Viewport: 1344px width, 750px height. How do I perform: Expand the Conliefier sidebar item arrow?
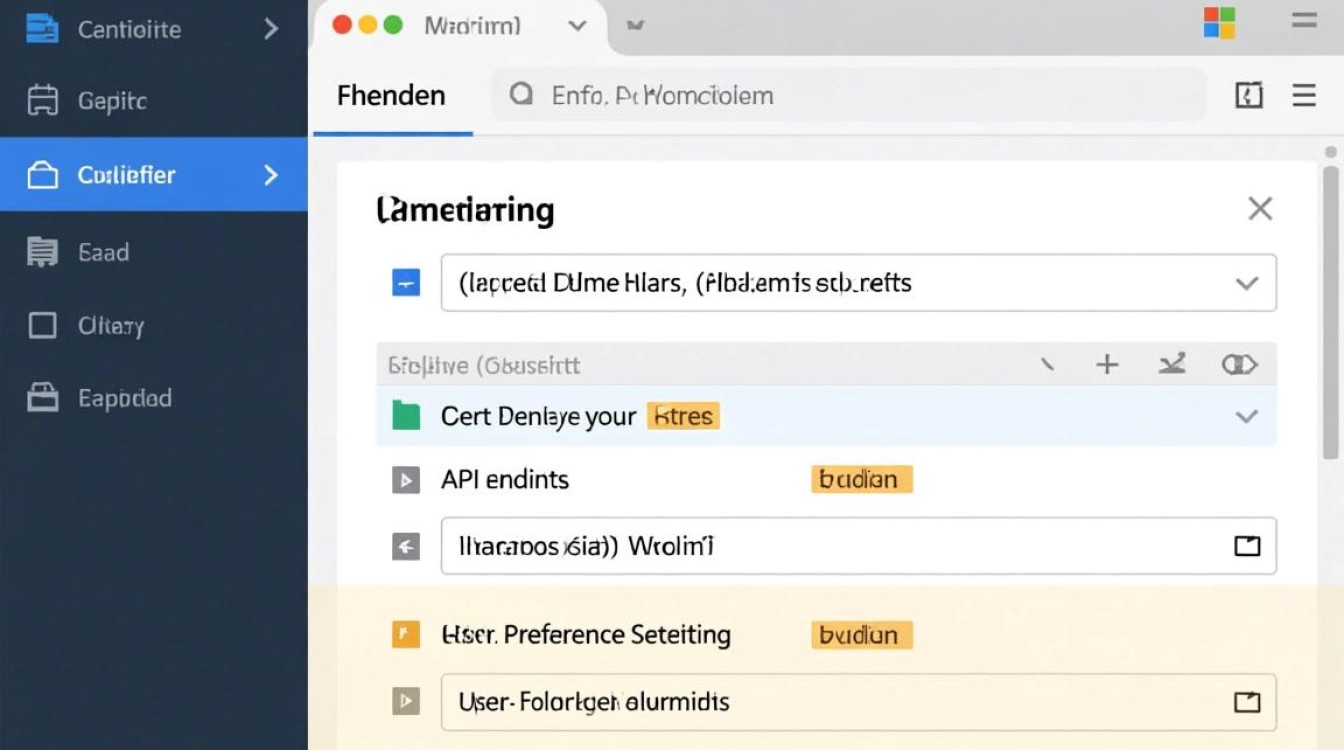pos(270,175)
